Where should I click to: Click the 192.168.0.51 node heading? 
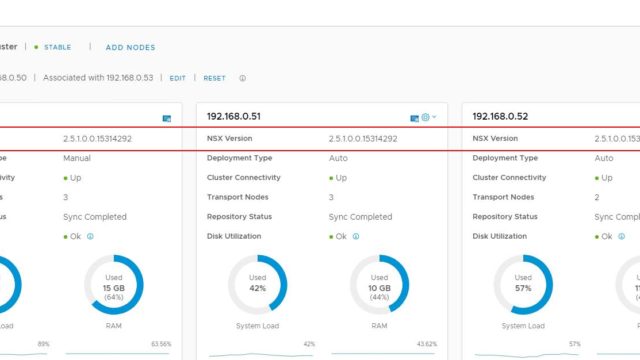tap(233, 116)
